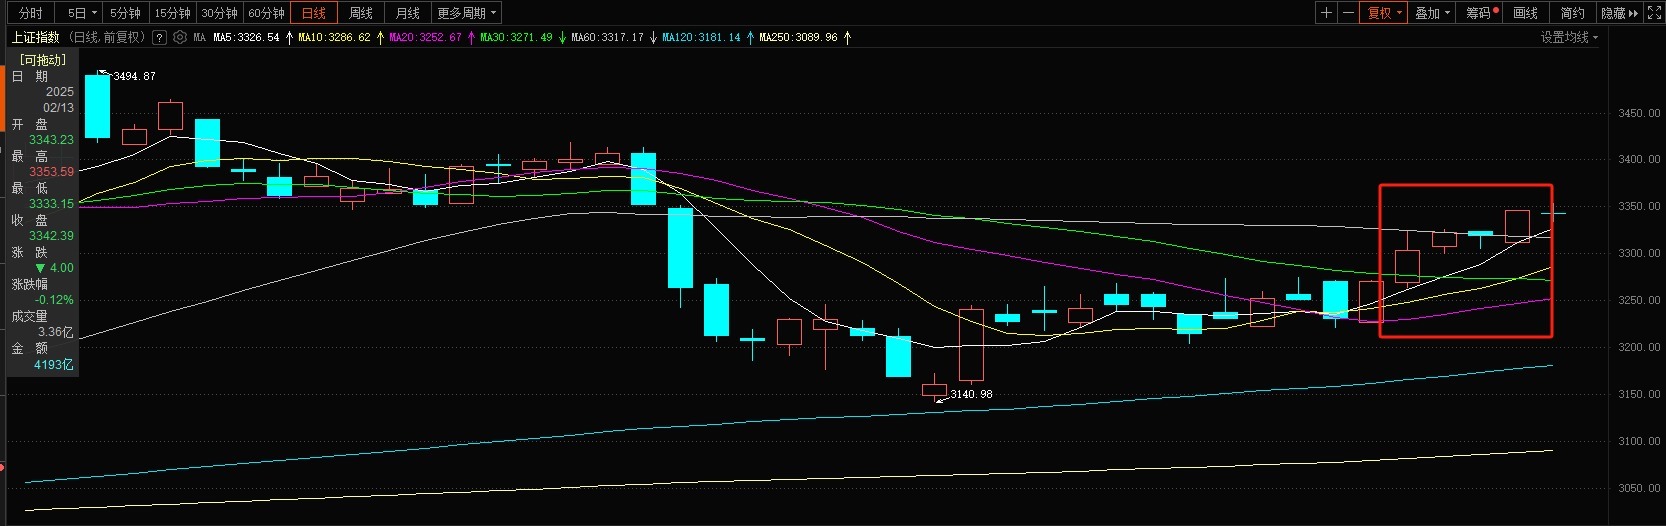Click the 3140.98 low price marker
The width and height of the screenshot is (1666, 526).
[970, 394]
